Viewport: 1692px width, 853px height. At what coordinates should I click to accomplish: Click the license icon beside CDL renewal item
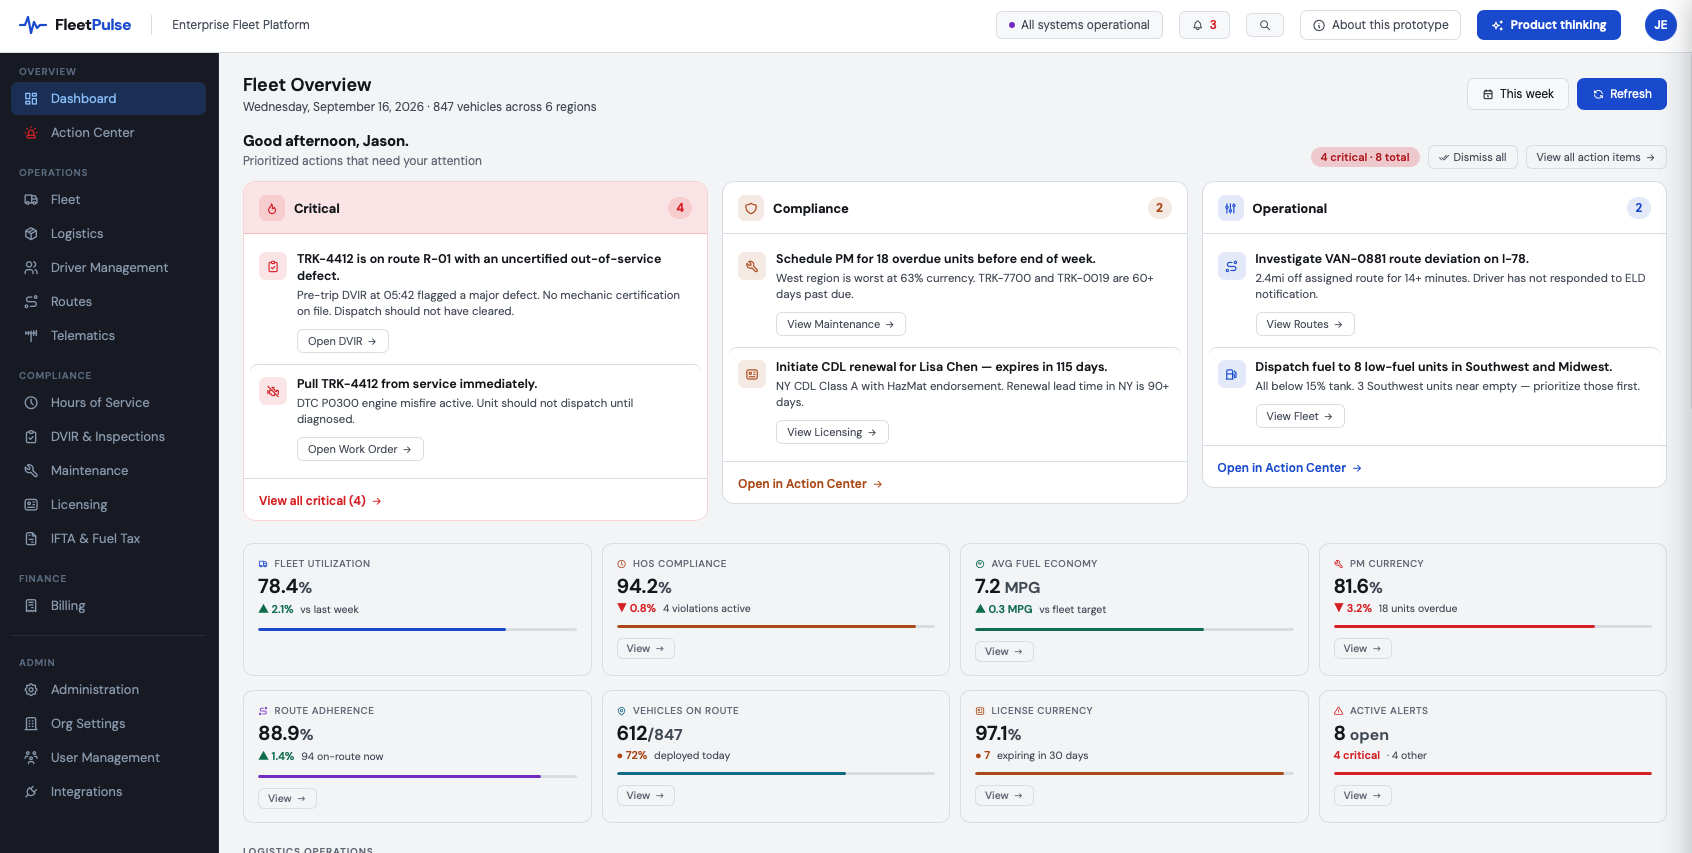click(x=752, y=374)
